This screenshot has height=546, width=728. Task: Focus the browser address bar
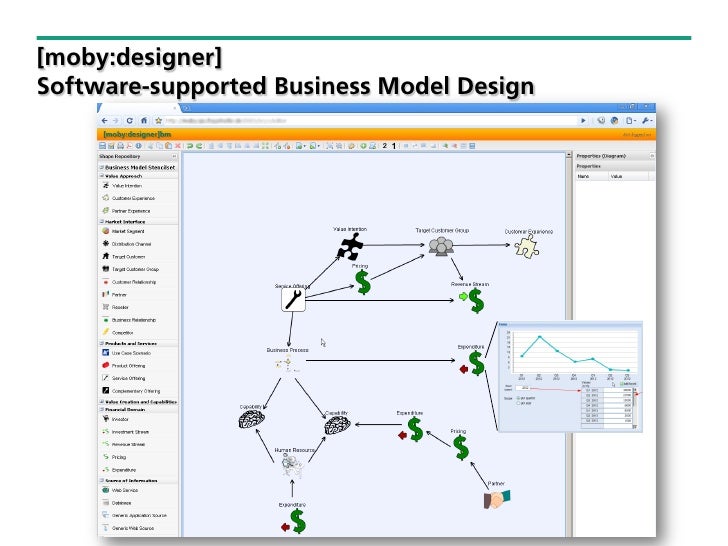(369, 121)
